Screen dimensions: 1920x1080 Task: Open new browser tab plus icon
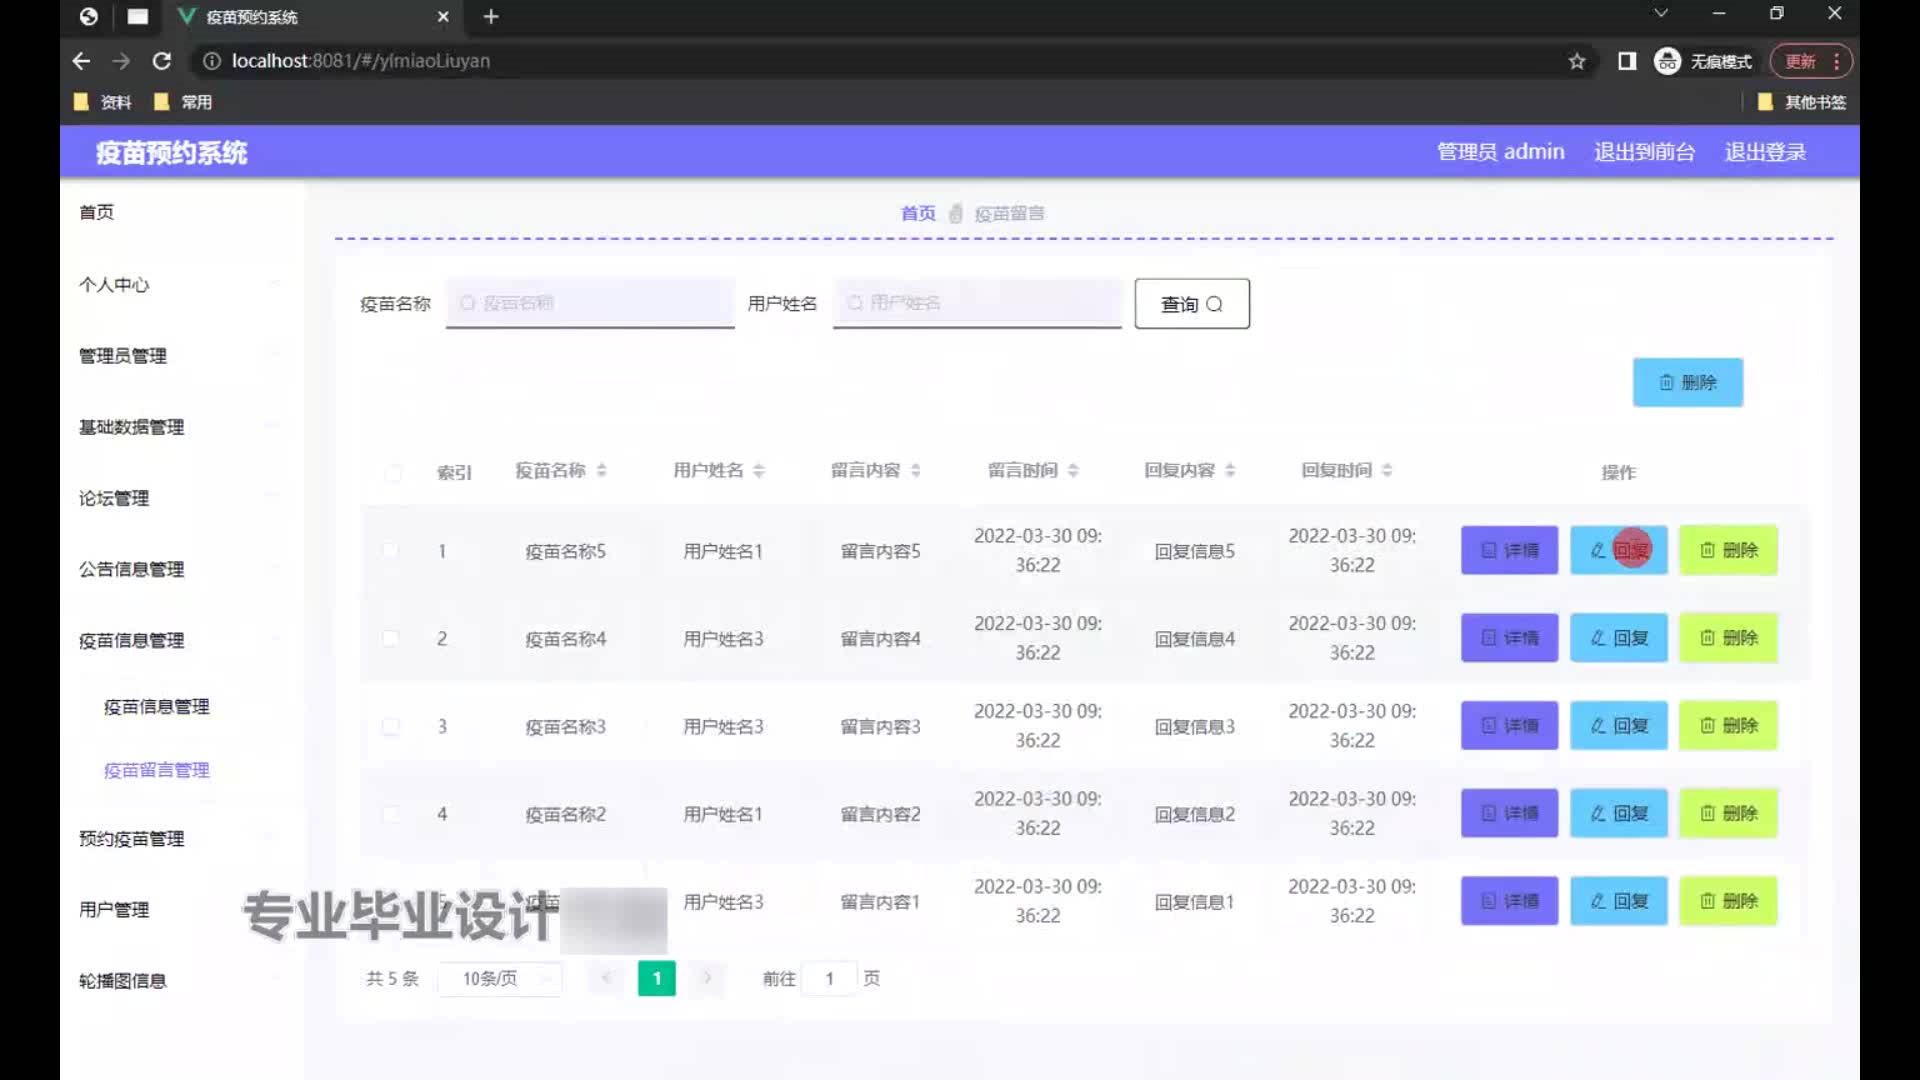click(491, 17)
